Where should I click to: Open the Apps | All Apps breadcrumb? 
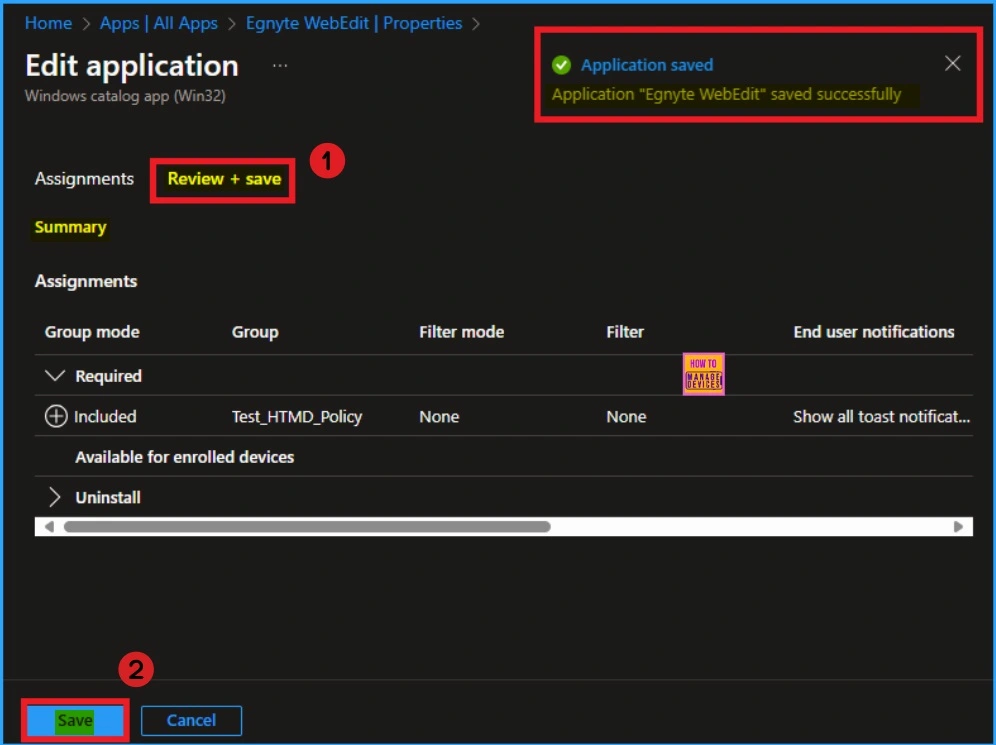click(x=159, y=23)
